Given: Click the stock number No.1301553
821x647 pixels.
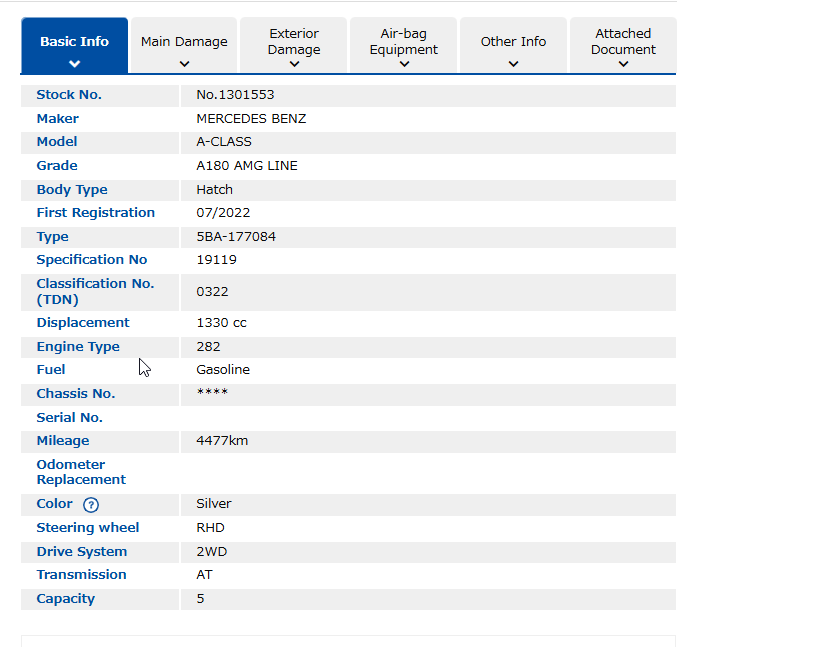Looking at the screenshot, I should click(235, 95).
